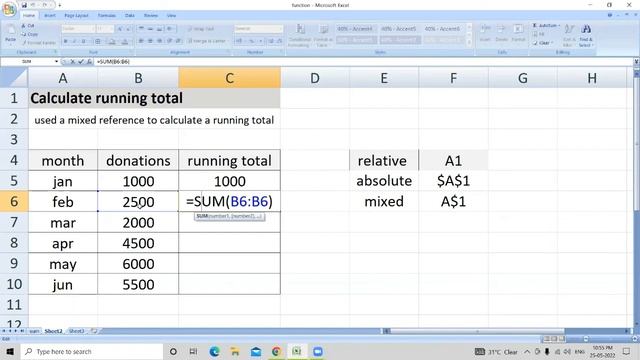
Task: Open Sort & Filter menu
Action: pos(569,35)
